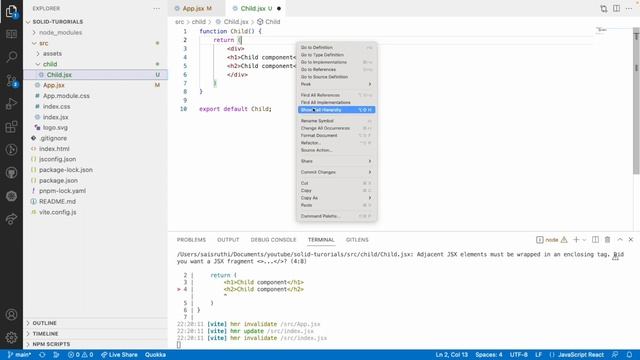Click the notifications bell in status bar

(x=629, y=355)
